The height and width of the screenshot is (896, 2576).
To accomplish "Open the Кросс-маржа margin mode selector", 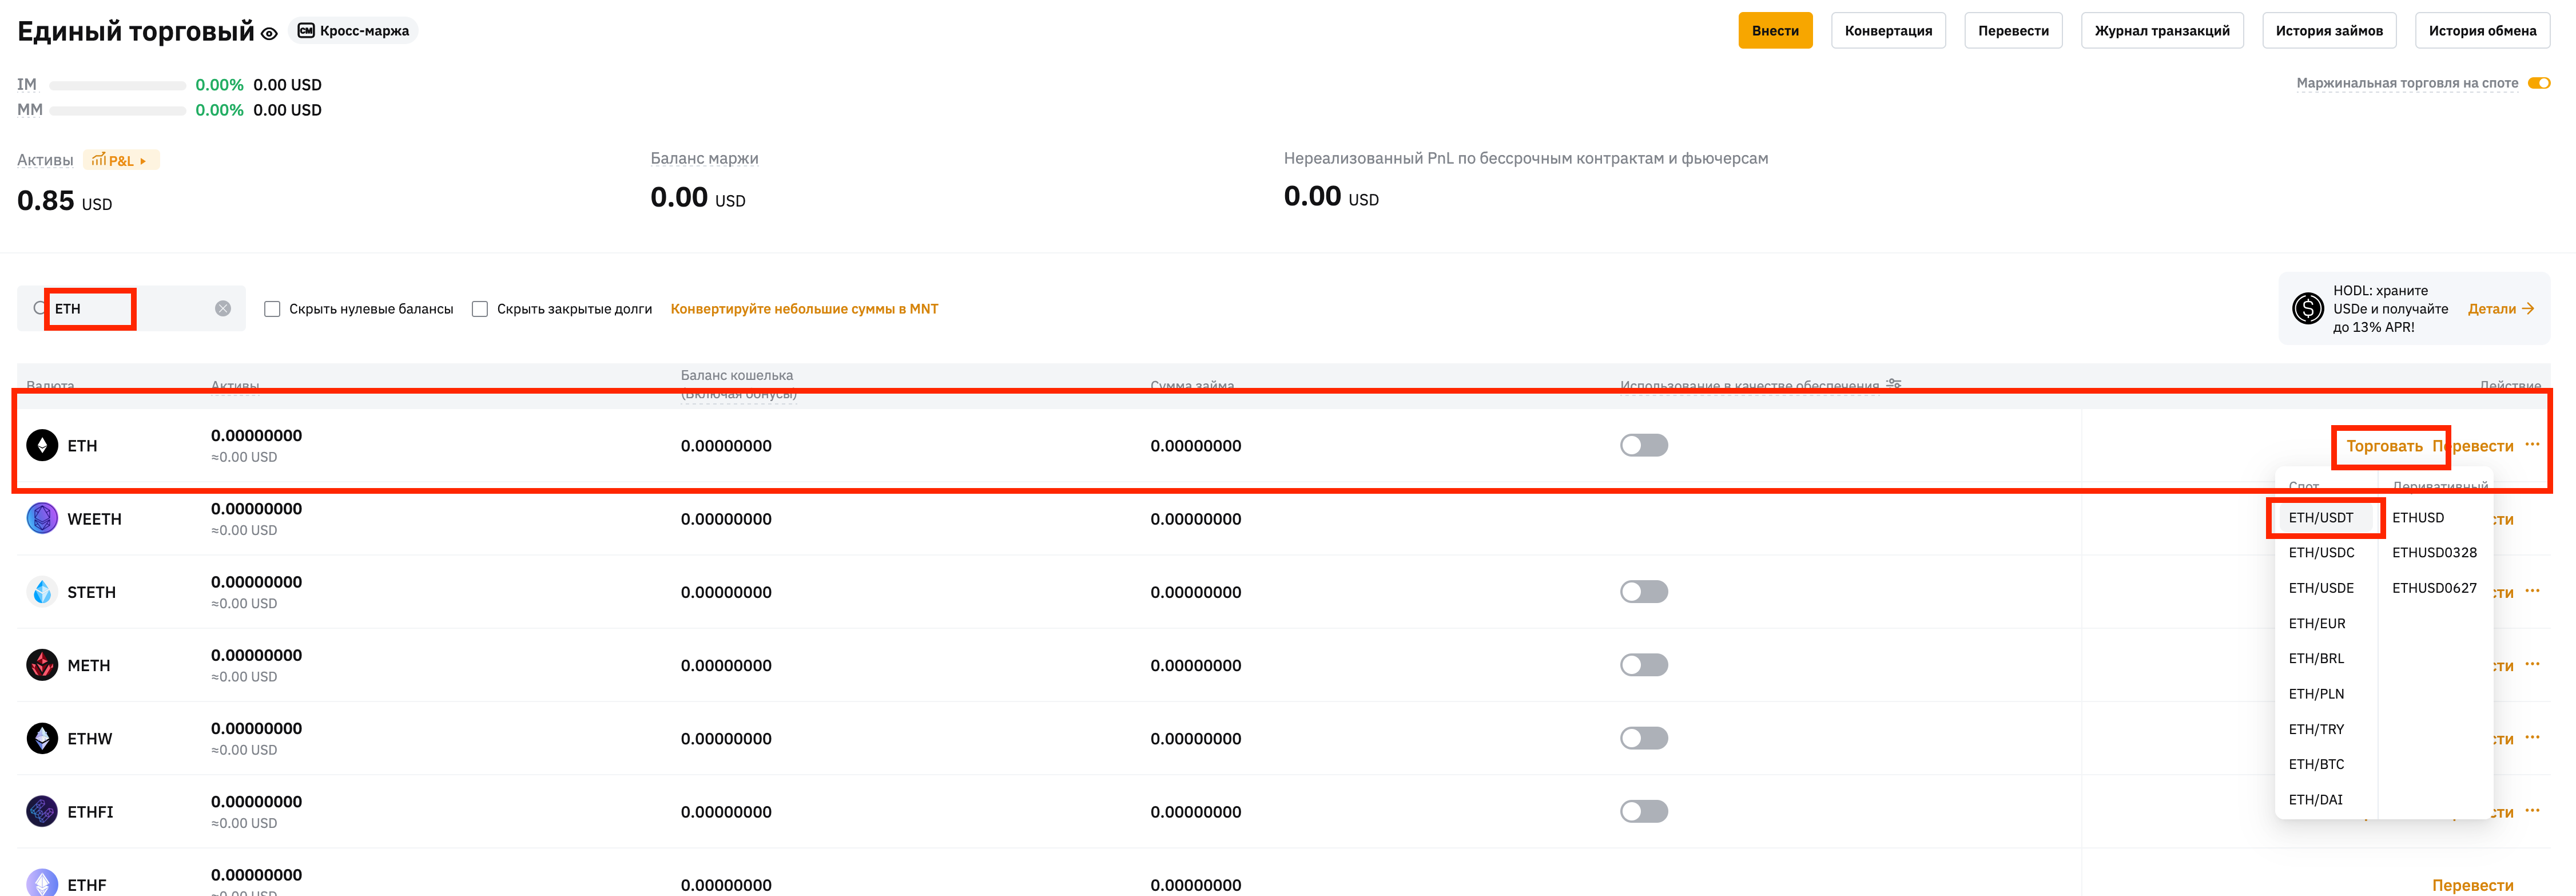I will click(x=353, y=31).
